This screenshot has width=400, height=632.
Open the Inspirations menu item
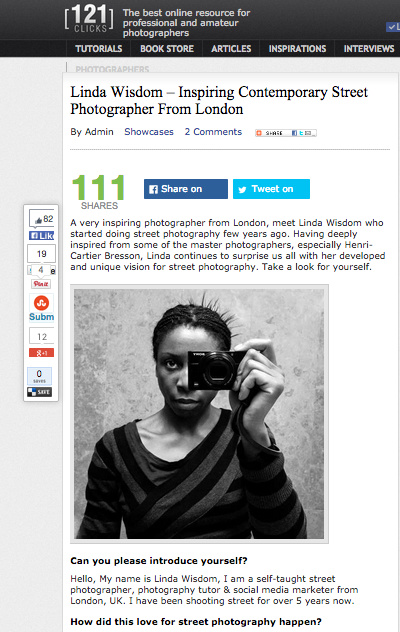(297, 49)
